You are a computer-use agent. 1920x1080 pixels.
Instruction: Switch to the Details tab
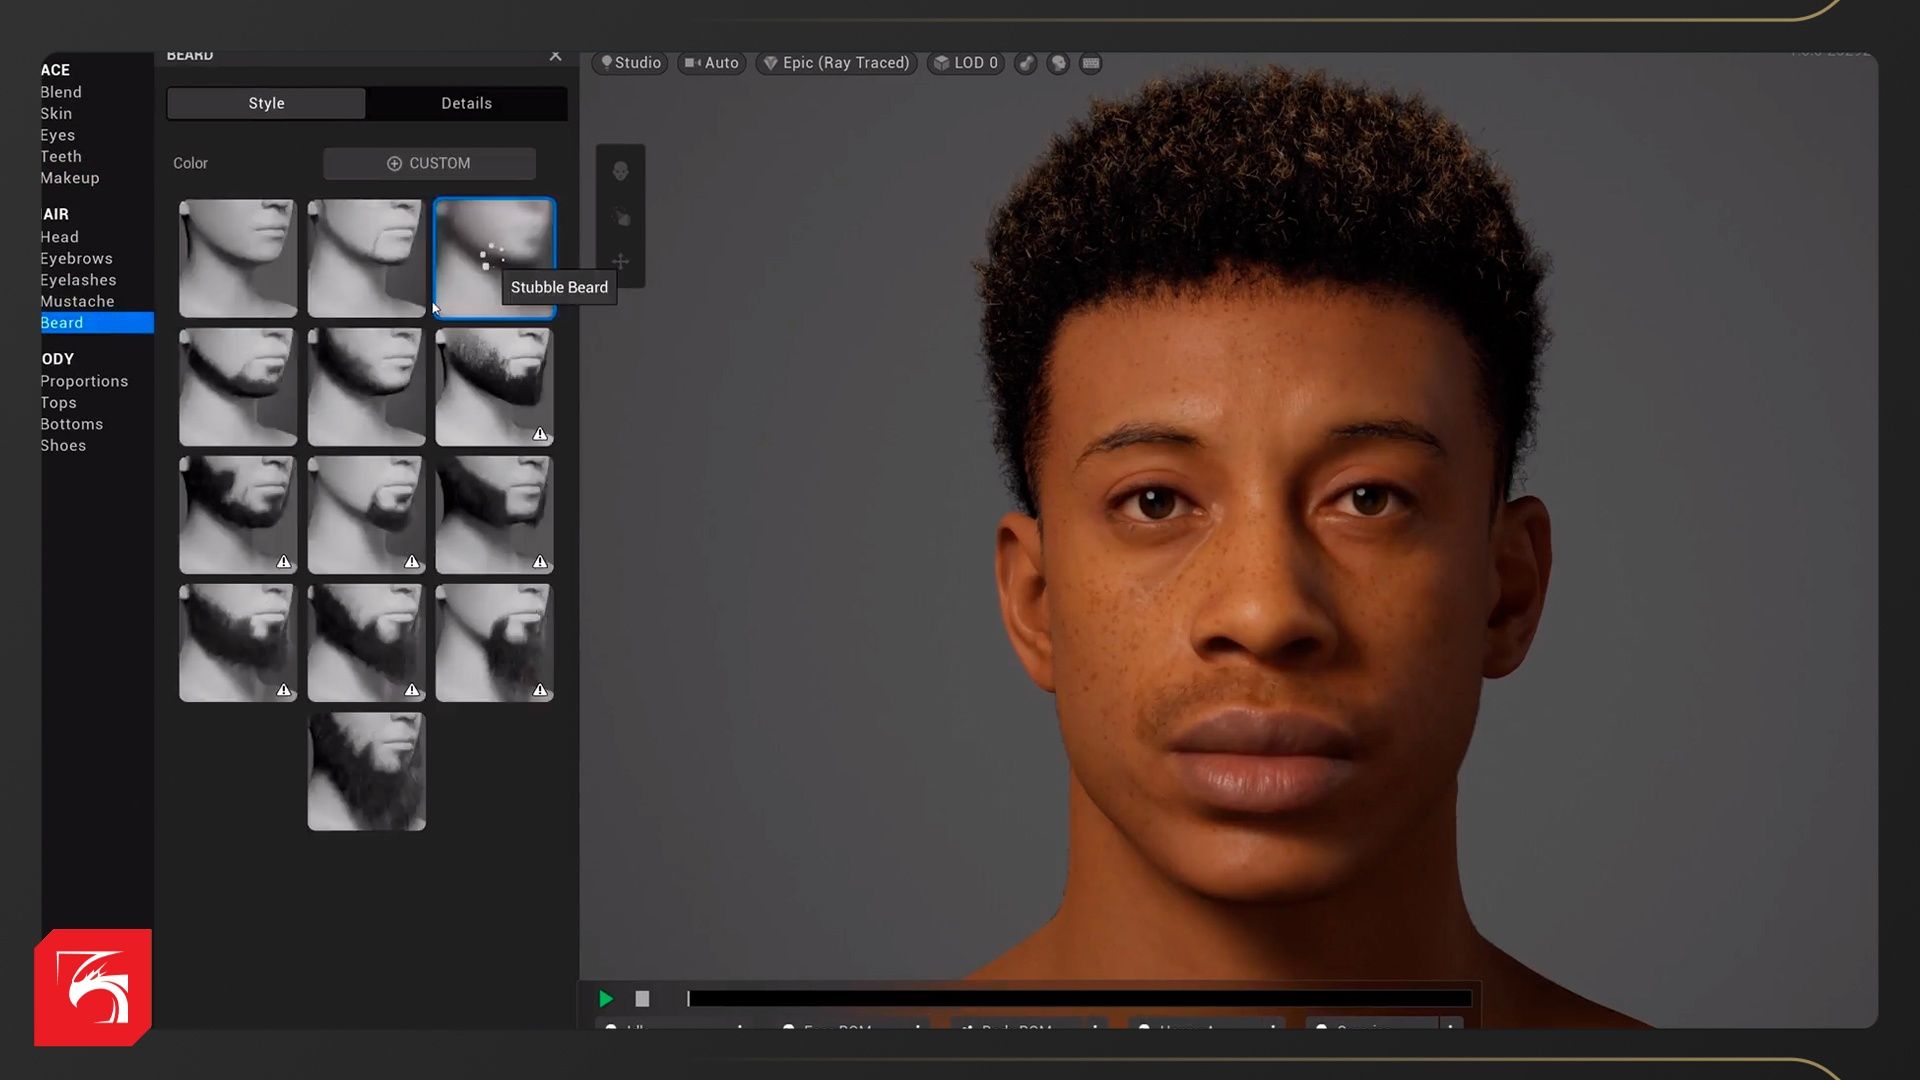coord(466,103)
